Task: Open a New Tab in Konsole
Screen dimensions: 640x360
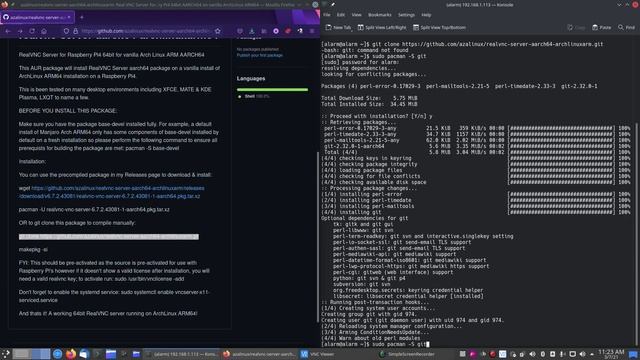Action: tap(338, 27)
